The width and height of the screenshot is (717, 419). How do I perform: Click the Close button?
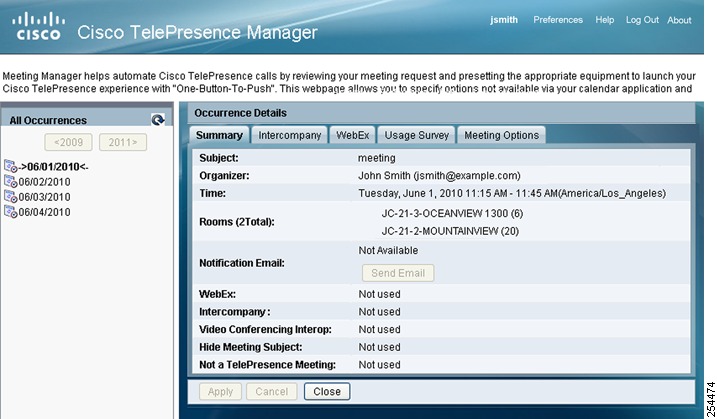tap(327, 392)
